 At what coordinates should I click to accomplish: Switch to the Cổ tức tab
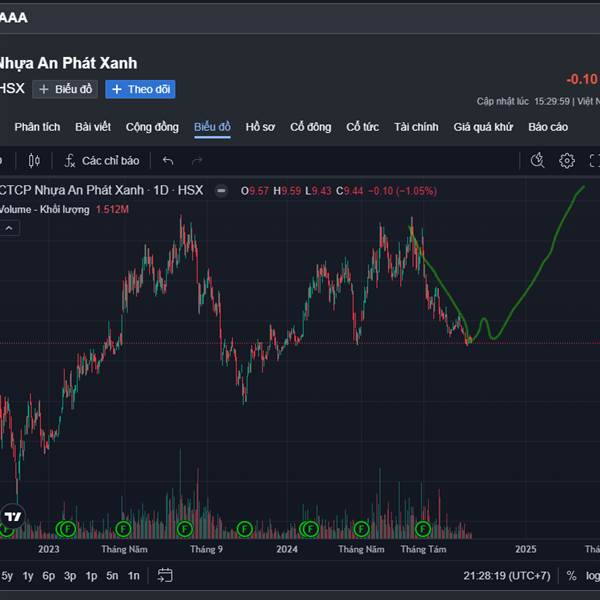pos(362,127)
